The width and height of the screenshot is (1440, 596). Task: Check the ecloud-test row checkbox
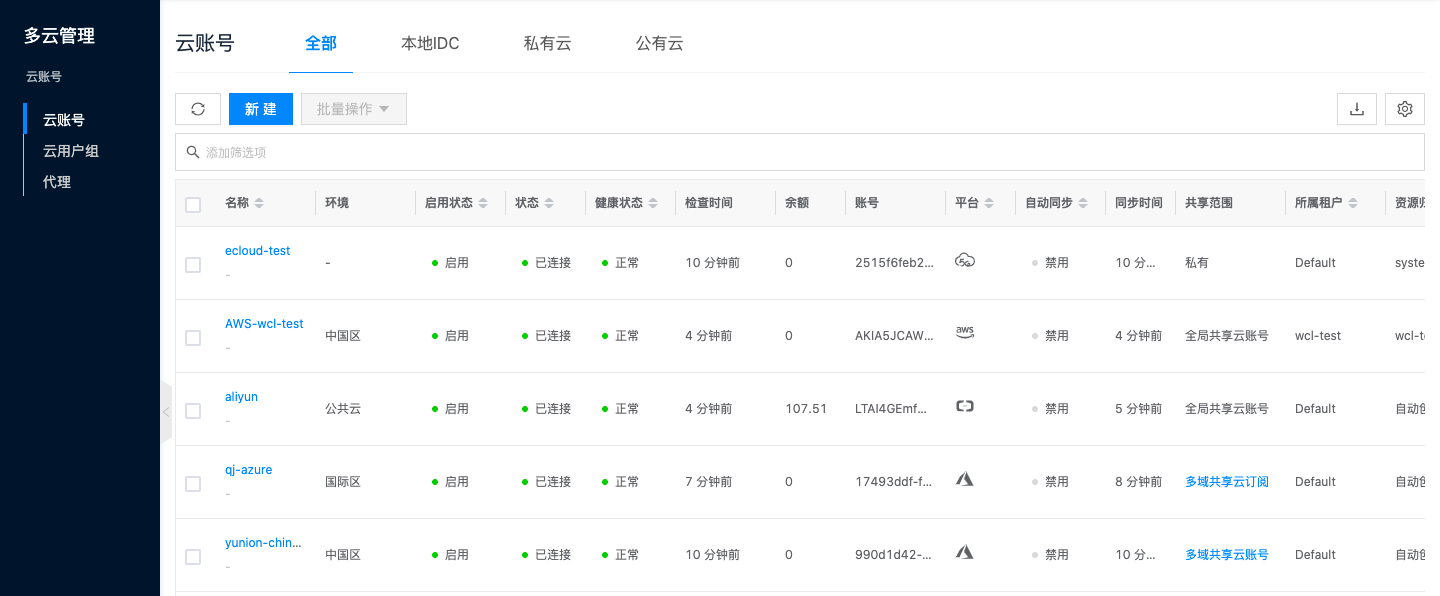coord(193,265)
